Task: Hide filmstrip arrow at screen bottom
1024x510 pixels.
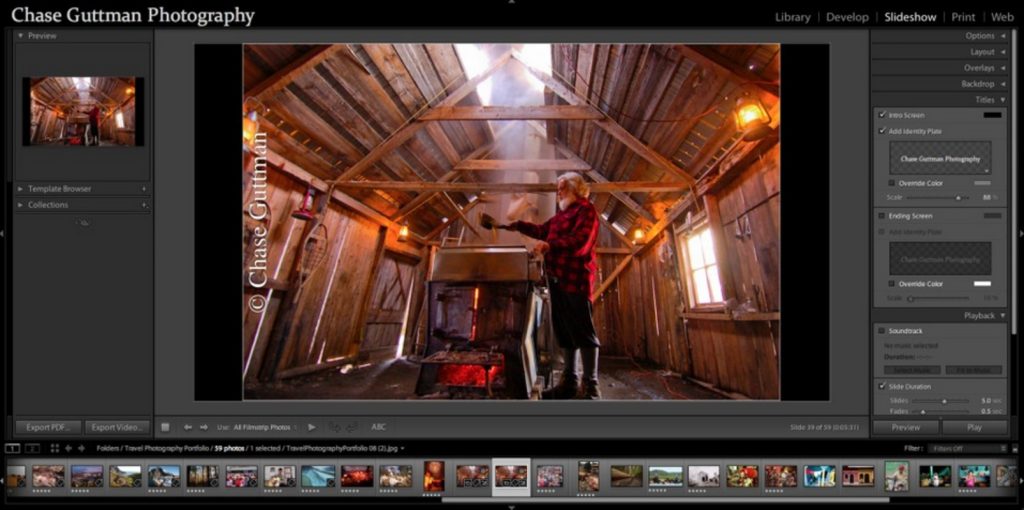Action: [x=511, y=507]
